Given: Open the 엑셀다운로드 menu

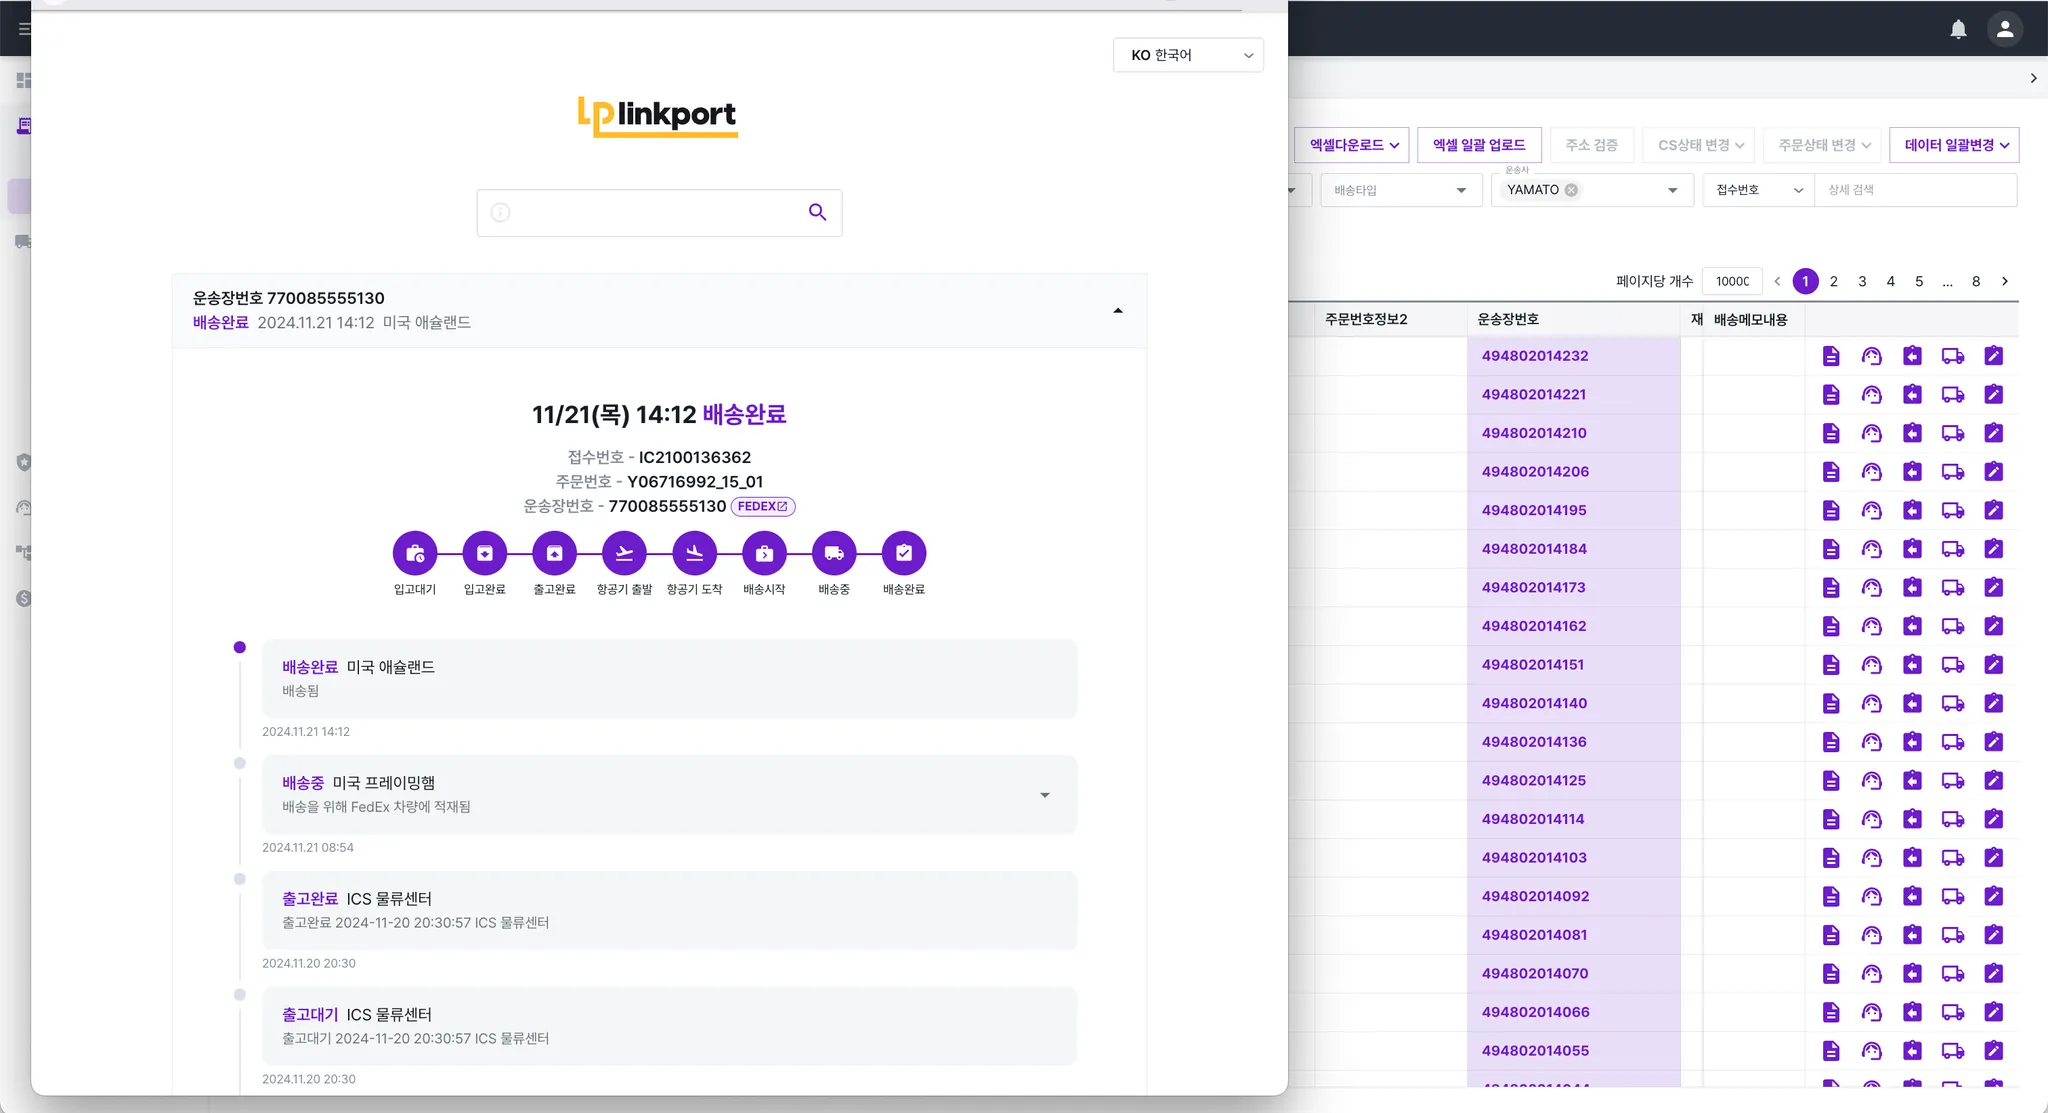Looking at the screenshot, I should (x=1352, y=145).
